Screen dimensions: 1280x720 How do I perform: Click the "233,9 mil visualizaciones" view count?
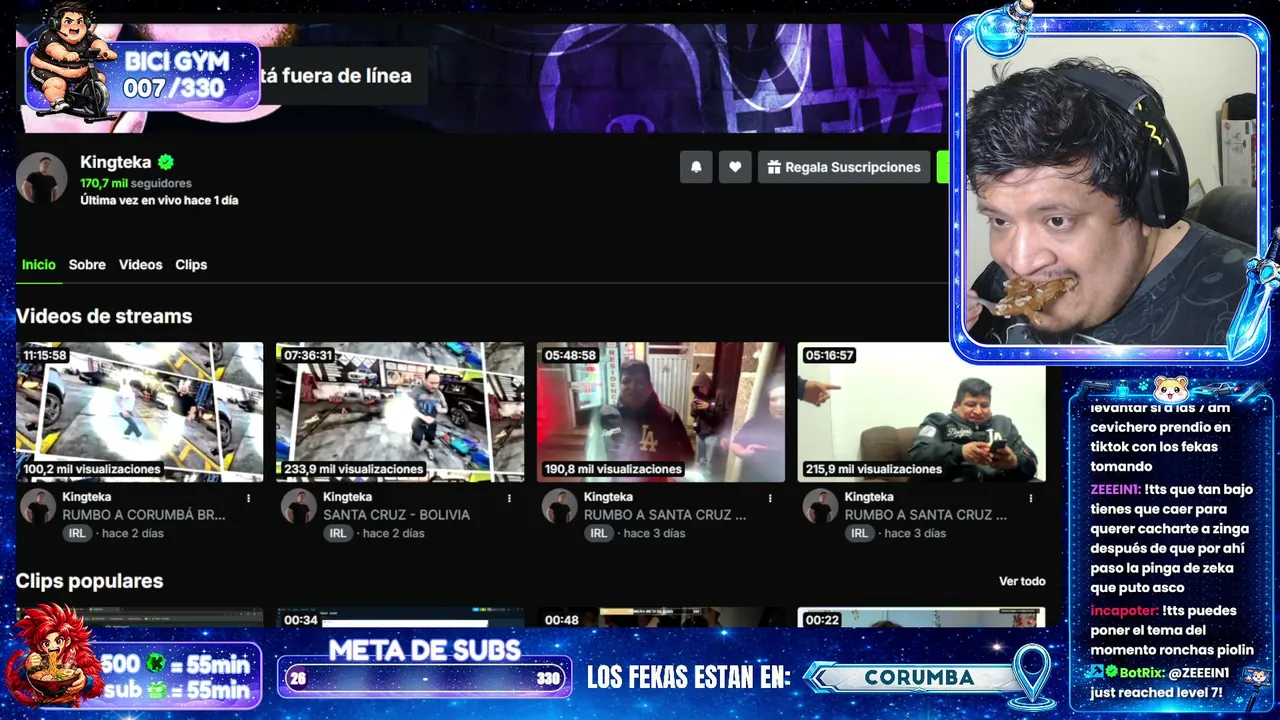(x=353, y=469)
